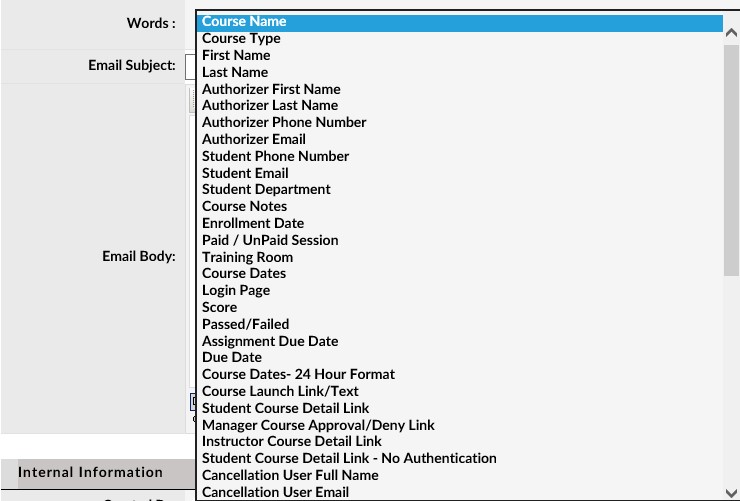Choose Login Page entry
Screen dimensions: 740x501
coord(459,291)
